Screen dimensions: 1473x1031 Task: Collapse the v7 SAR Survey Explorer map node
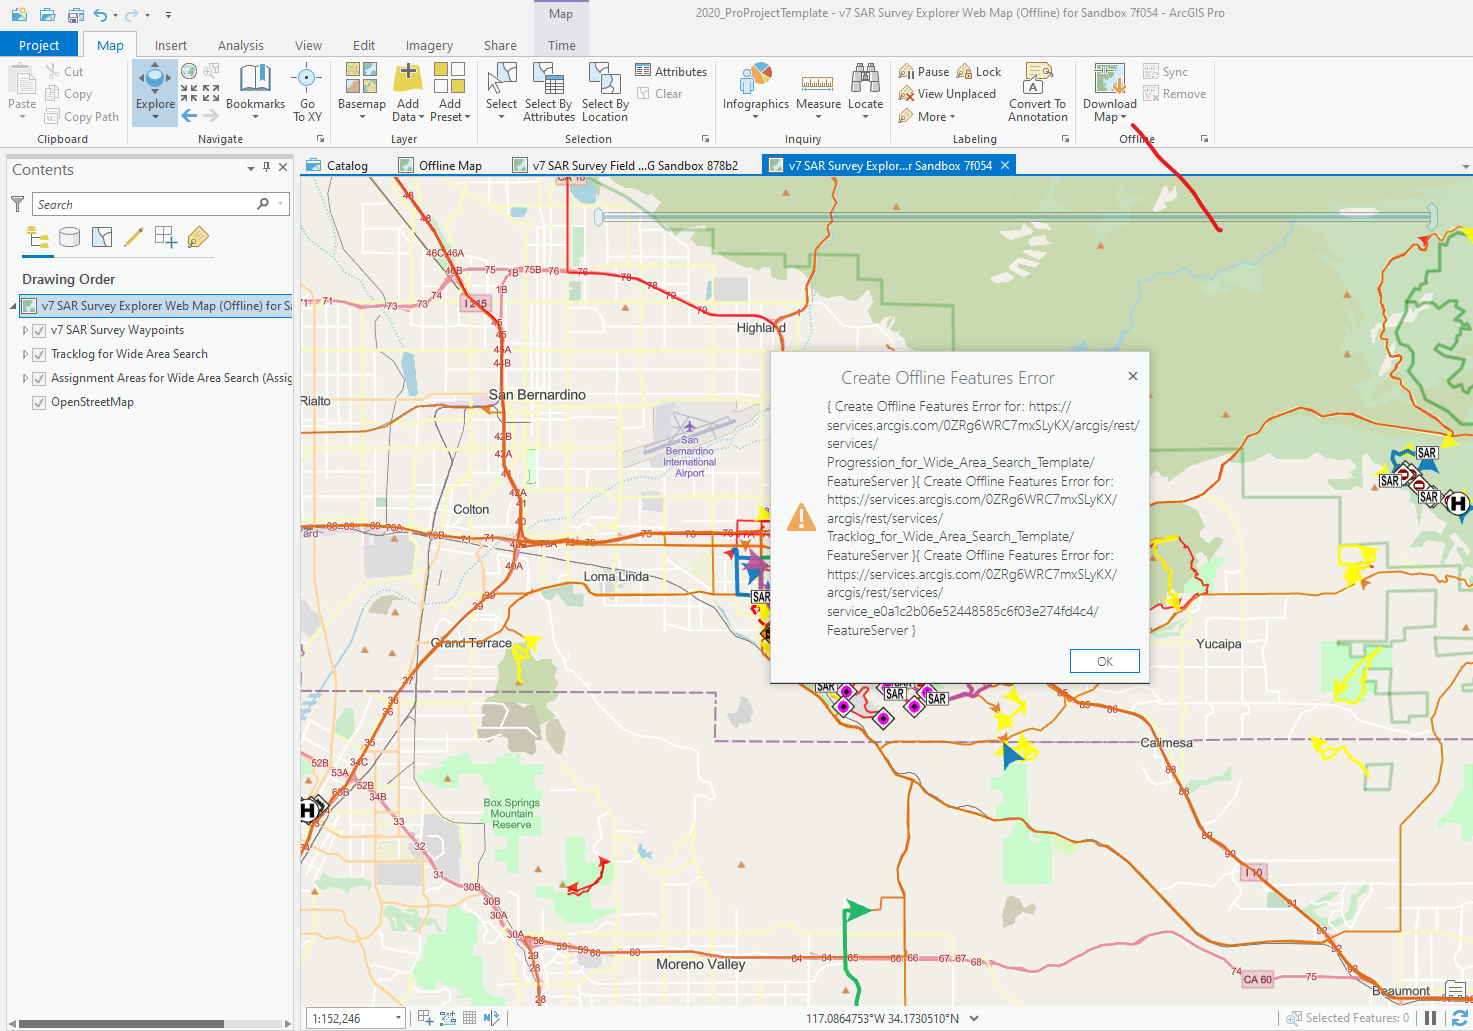click(x=14, y=306)
